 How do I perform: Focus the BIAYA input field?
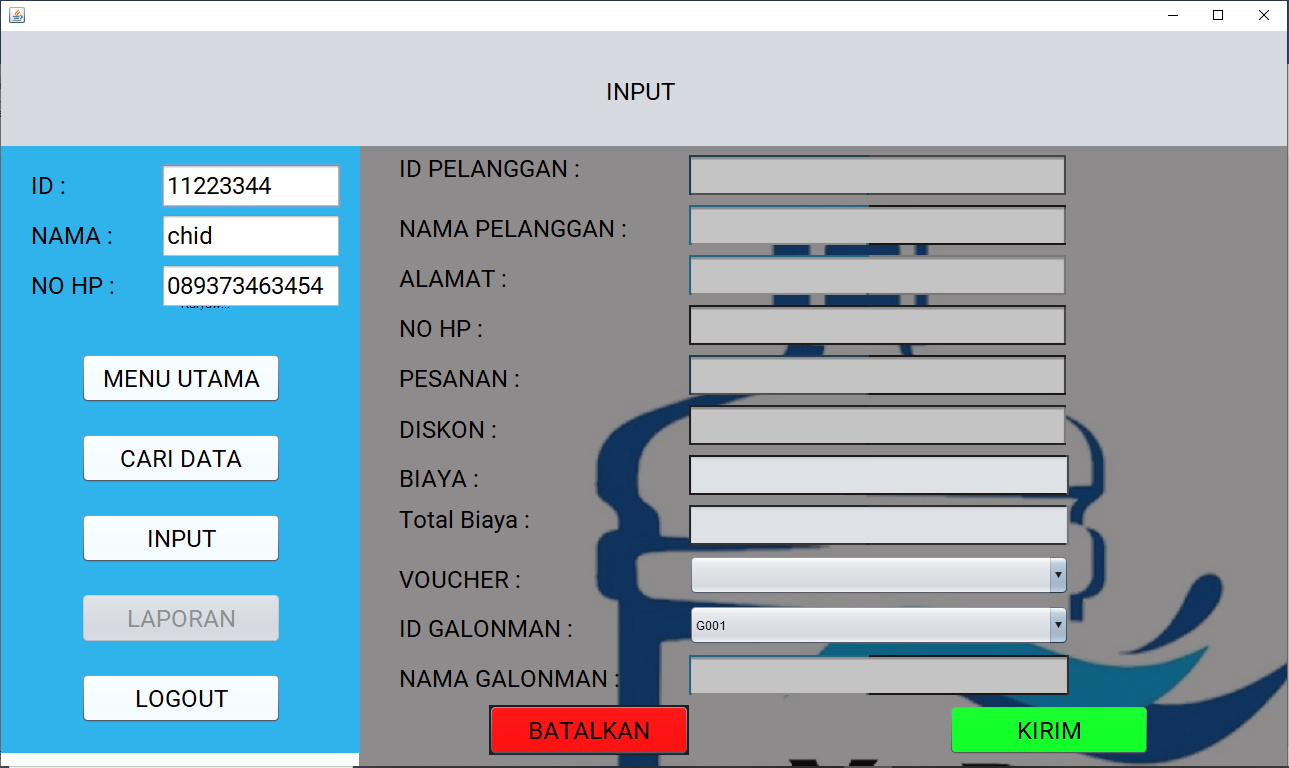click(878, 475)
